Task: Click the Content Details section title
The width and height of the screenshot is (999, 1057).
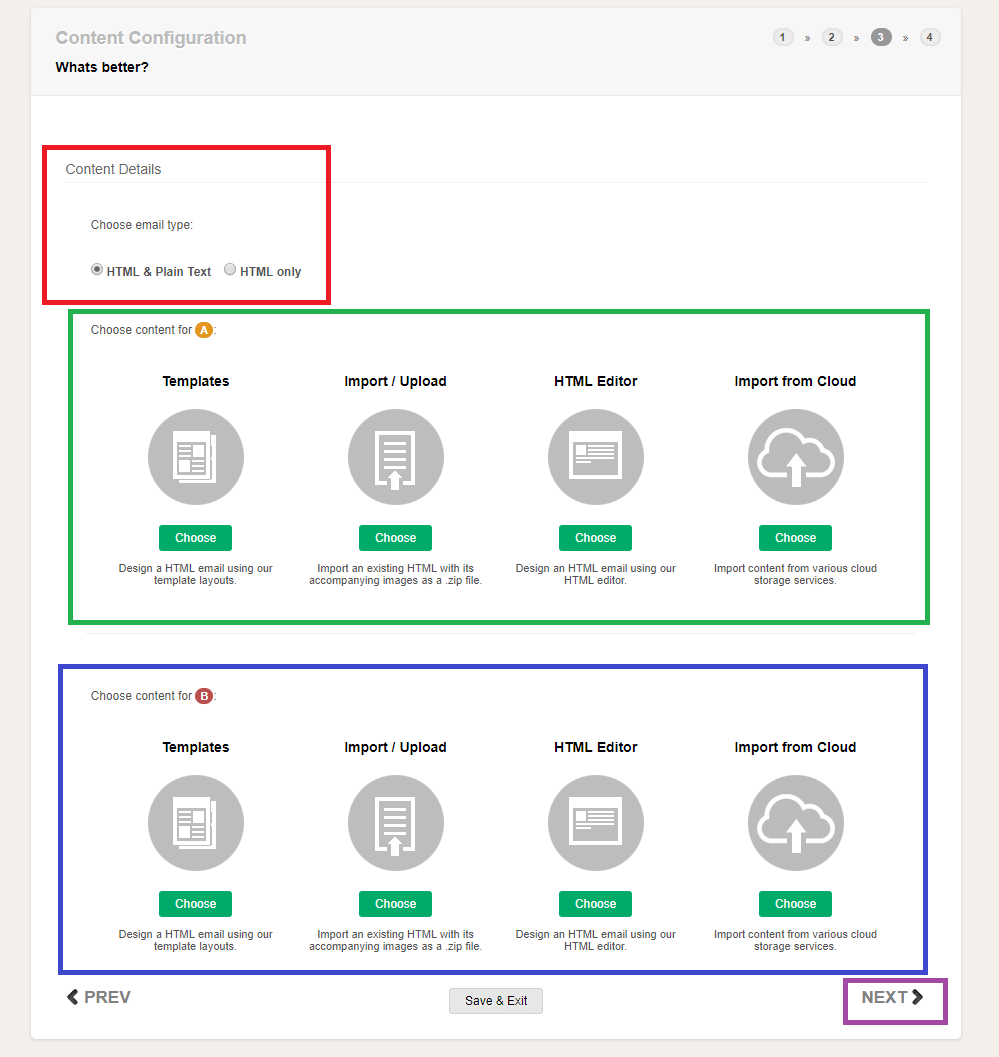Action: click(113, 169)
